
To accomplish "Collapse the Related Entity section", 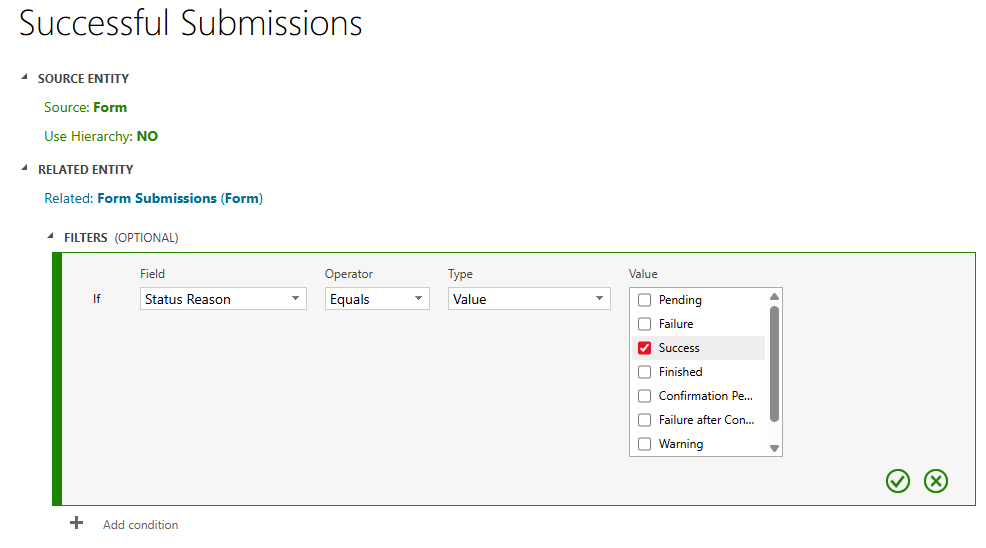I will 24,169.
